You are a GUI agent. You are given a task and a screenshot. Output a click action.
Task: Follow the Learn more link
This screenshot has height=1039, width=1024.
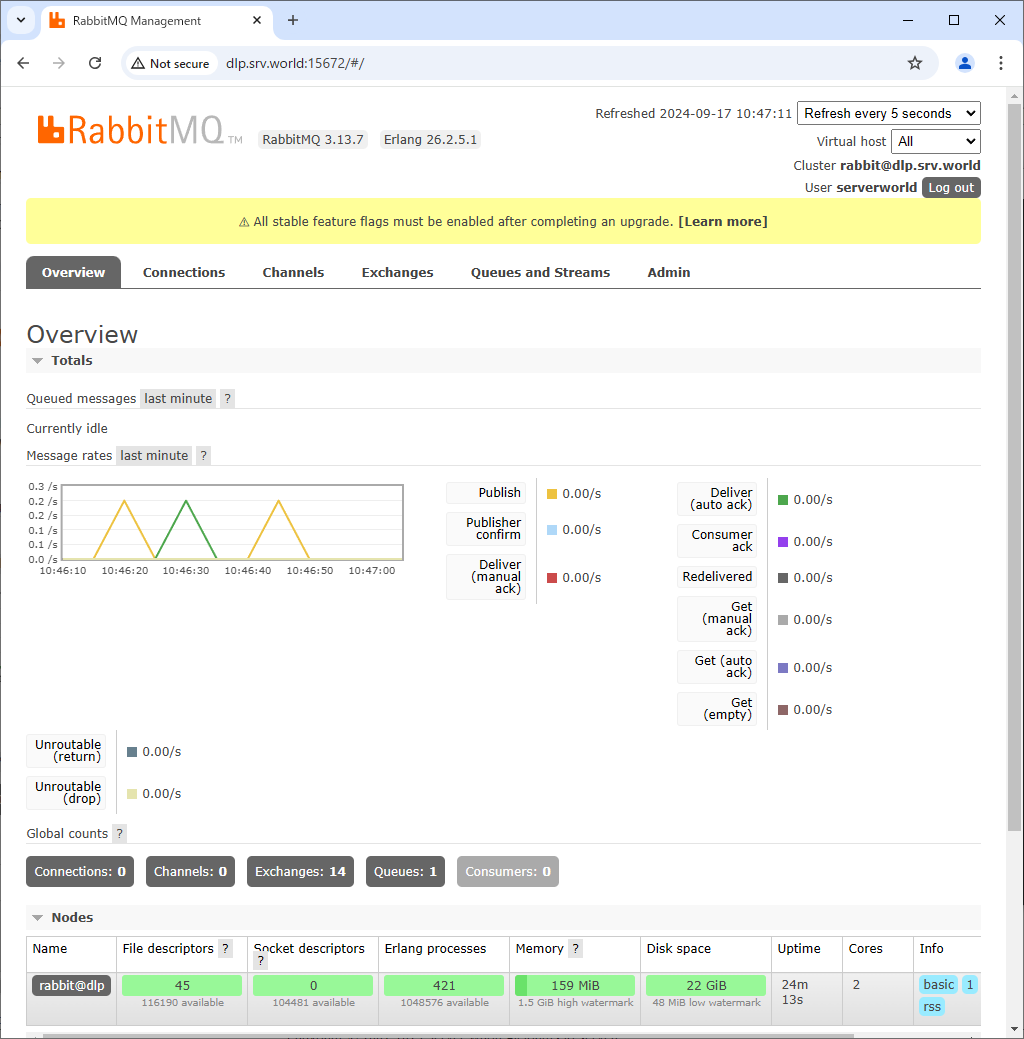[722, 221]
